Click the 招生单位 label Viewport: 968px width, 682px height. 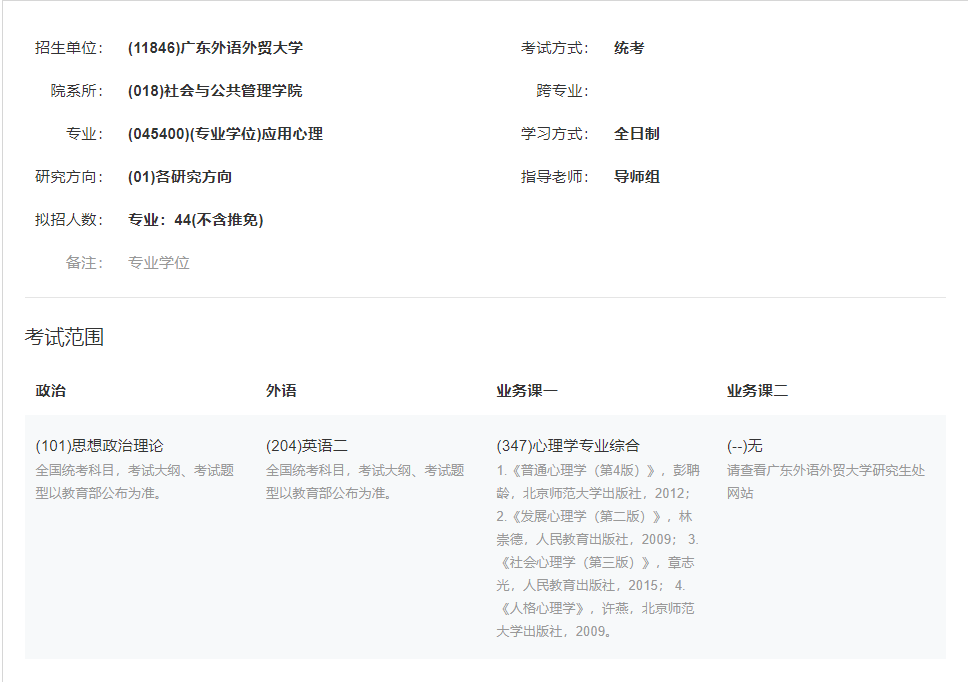pyautogui.click(x=69, y=48)
